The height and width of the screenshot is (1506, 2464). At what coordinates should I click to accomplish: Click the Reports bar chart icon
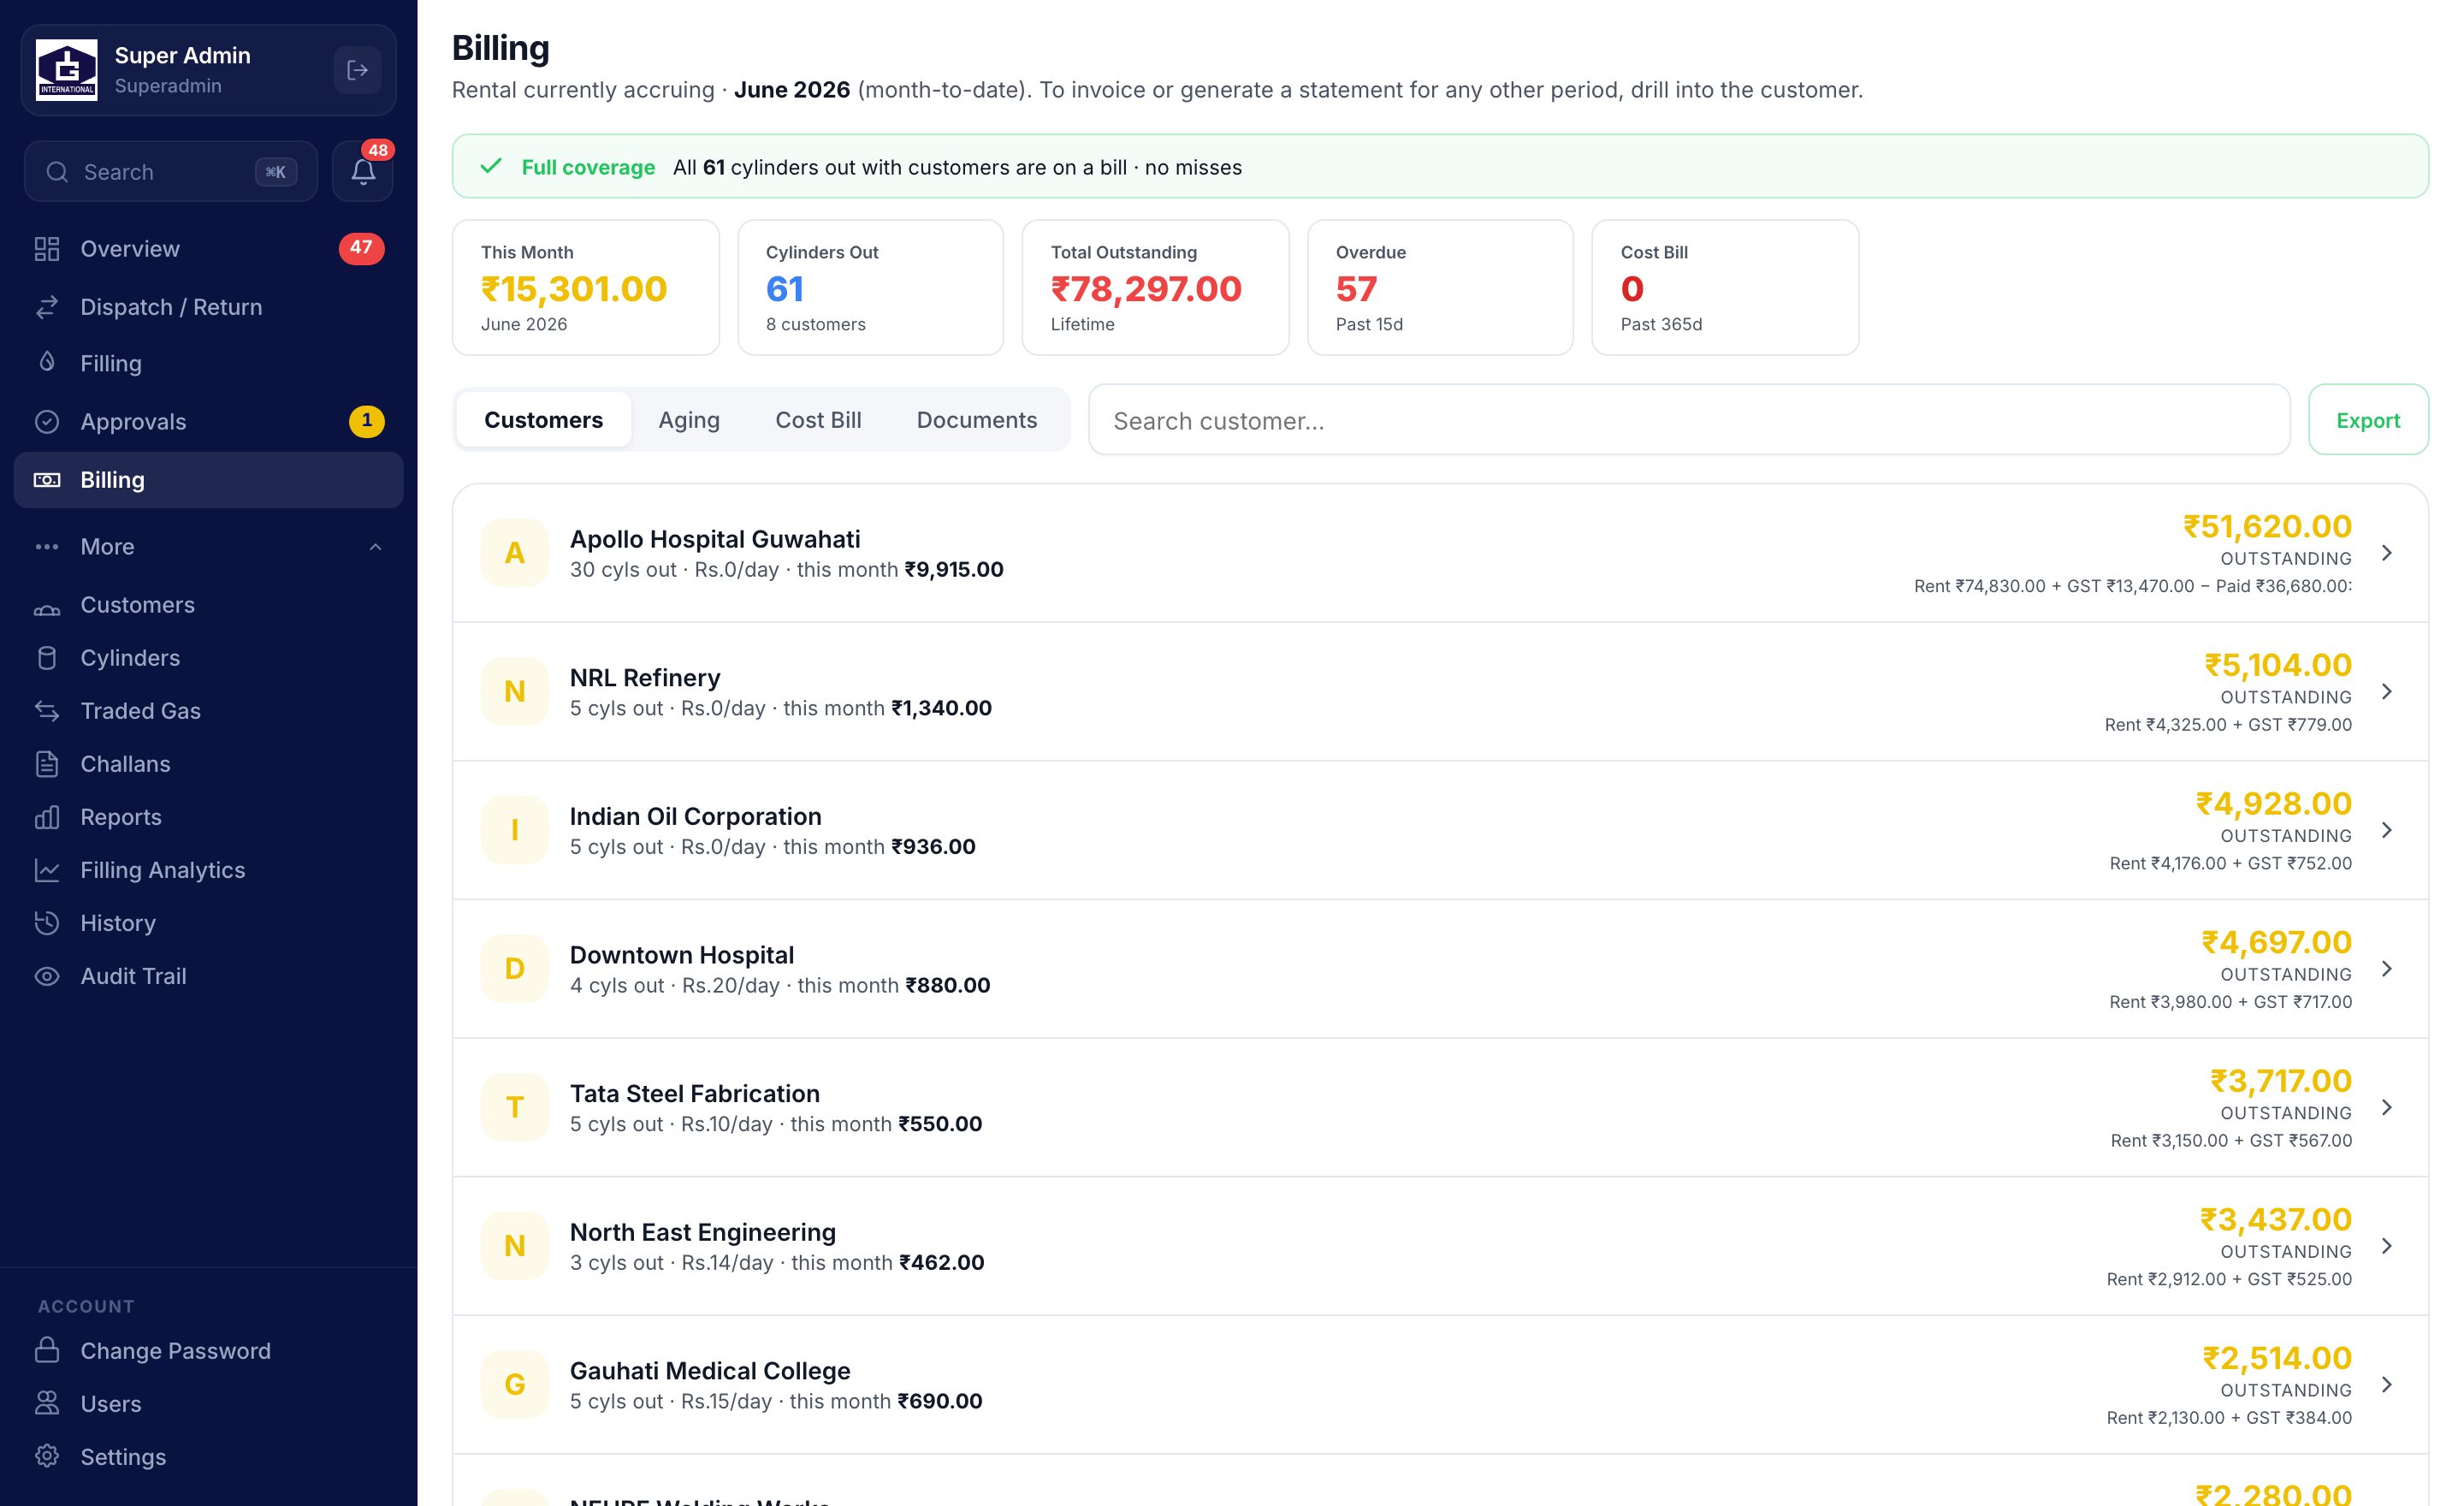(47, 817)
